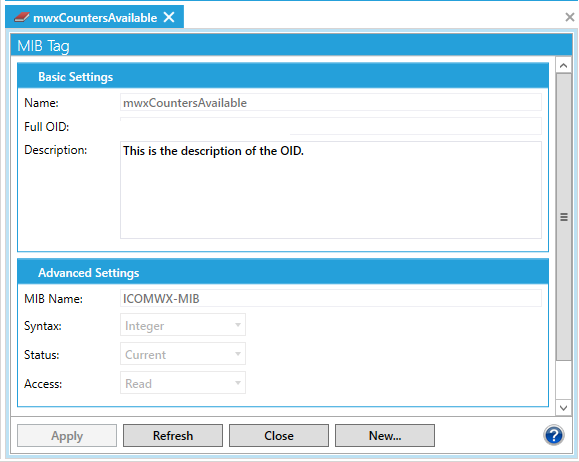
Task: Click the Full OID field
Action: tap(331, 126)
